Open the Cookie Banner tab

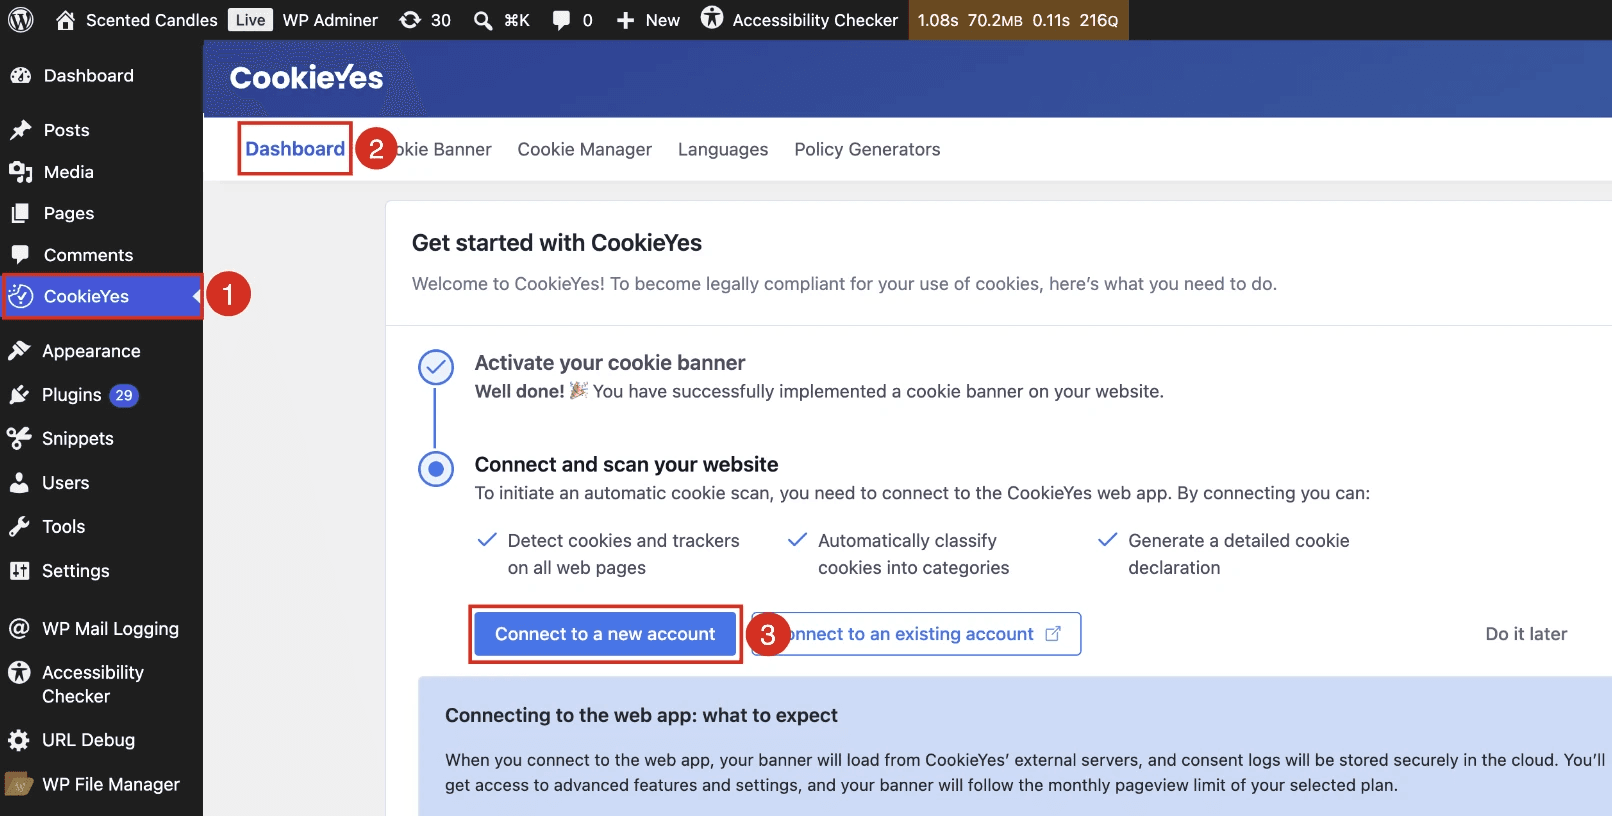[444, 149]
